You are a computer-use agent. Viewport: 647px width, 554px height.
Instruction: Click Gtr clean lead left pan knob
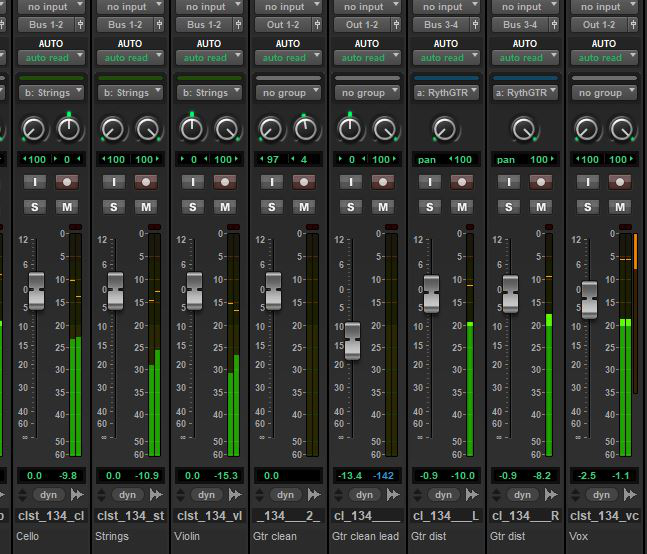click(x=350, y=130)
